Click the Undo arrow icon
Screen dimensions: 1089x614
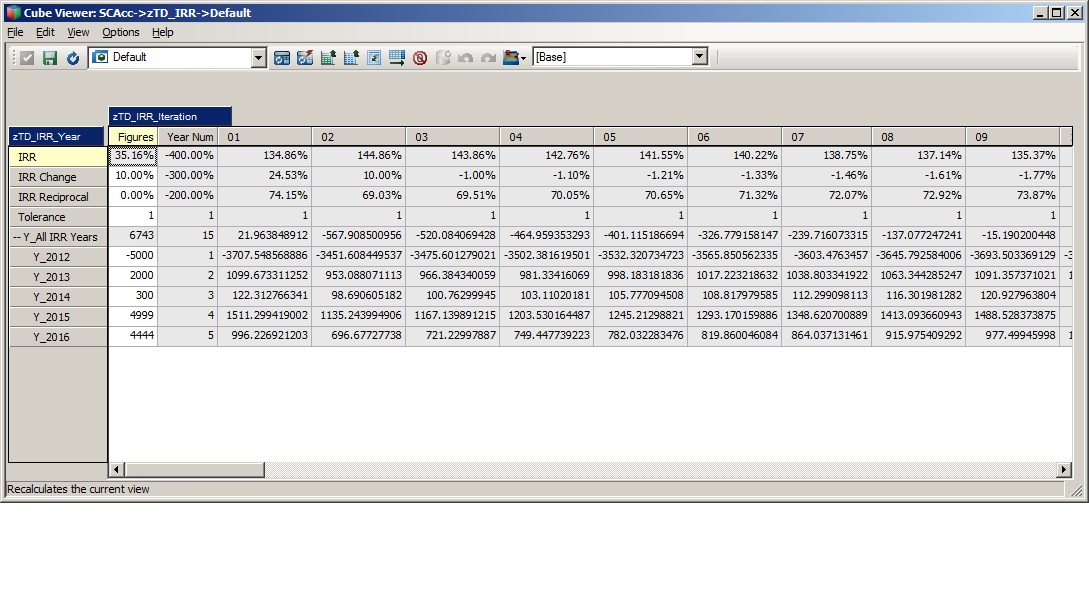[x=465, y=58]
